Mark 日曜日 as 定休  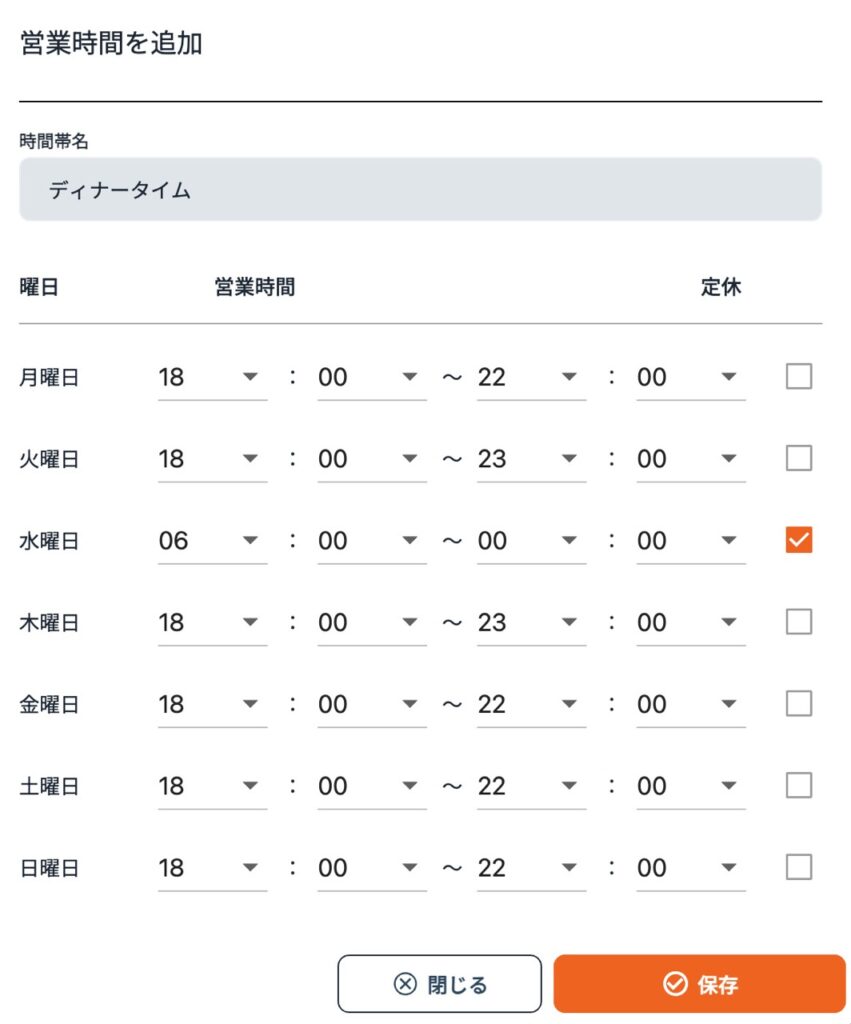click(799, 867)
